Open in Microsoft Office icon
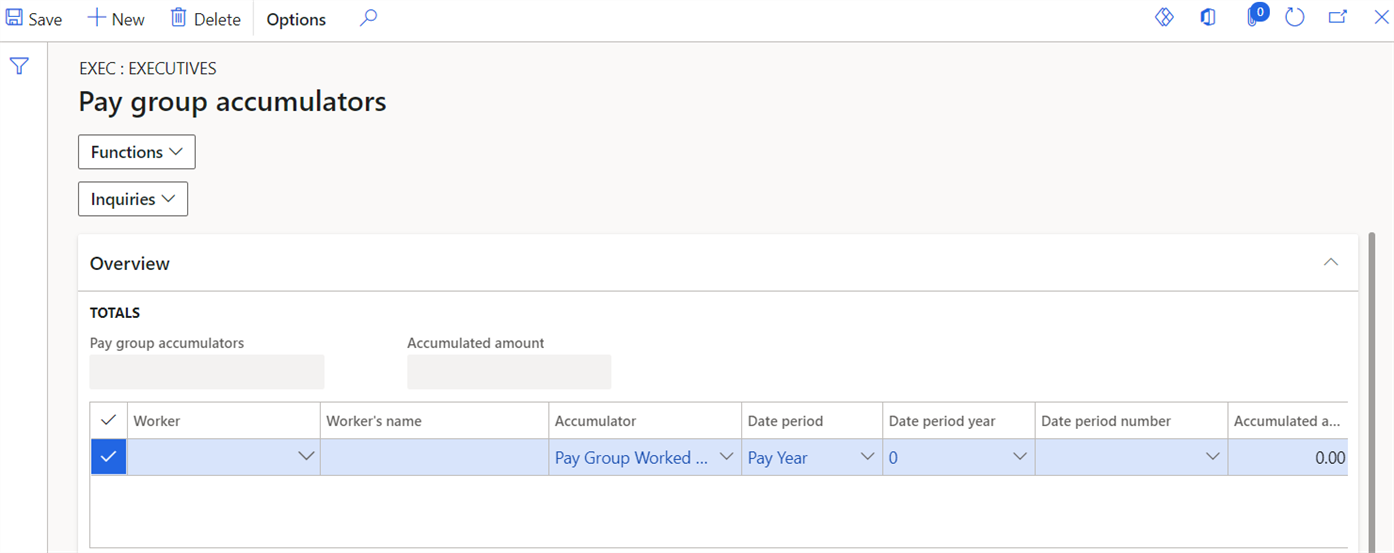Image resolution: width=1394 pixels, height=553 pixels. point(1208,17)
